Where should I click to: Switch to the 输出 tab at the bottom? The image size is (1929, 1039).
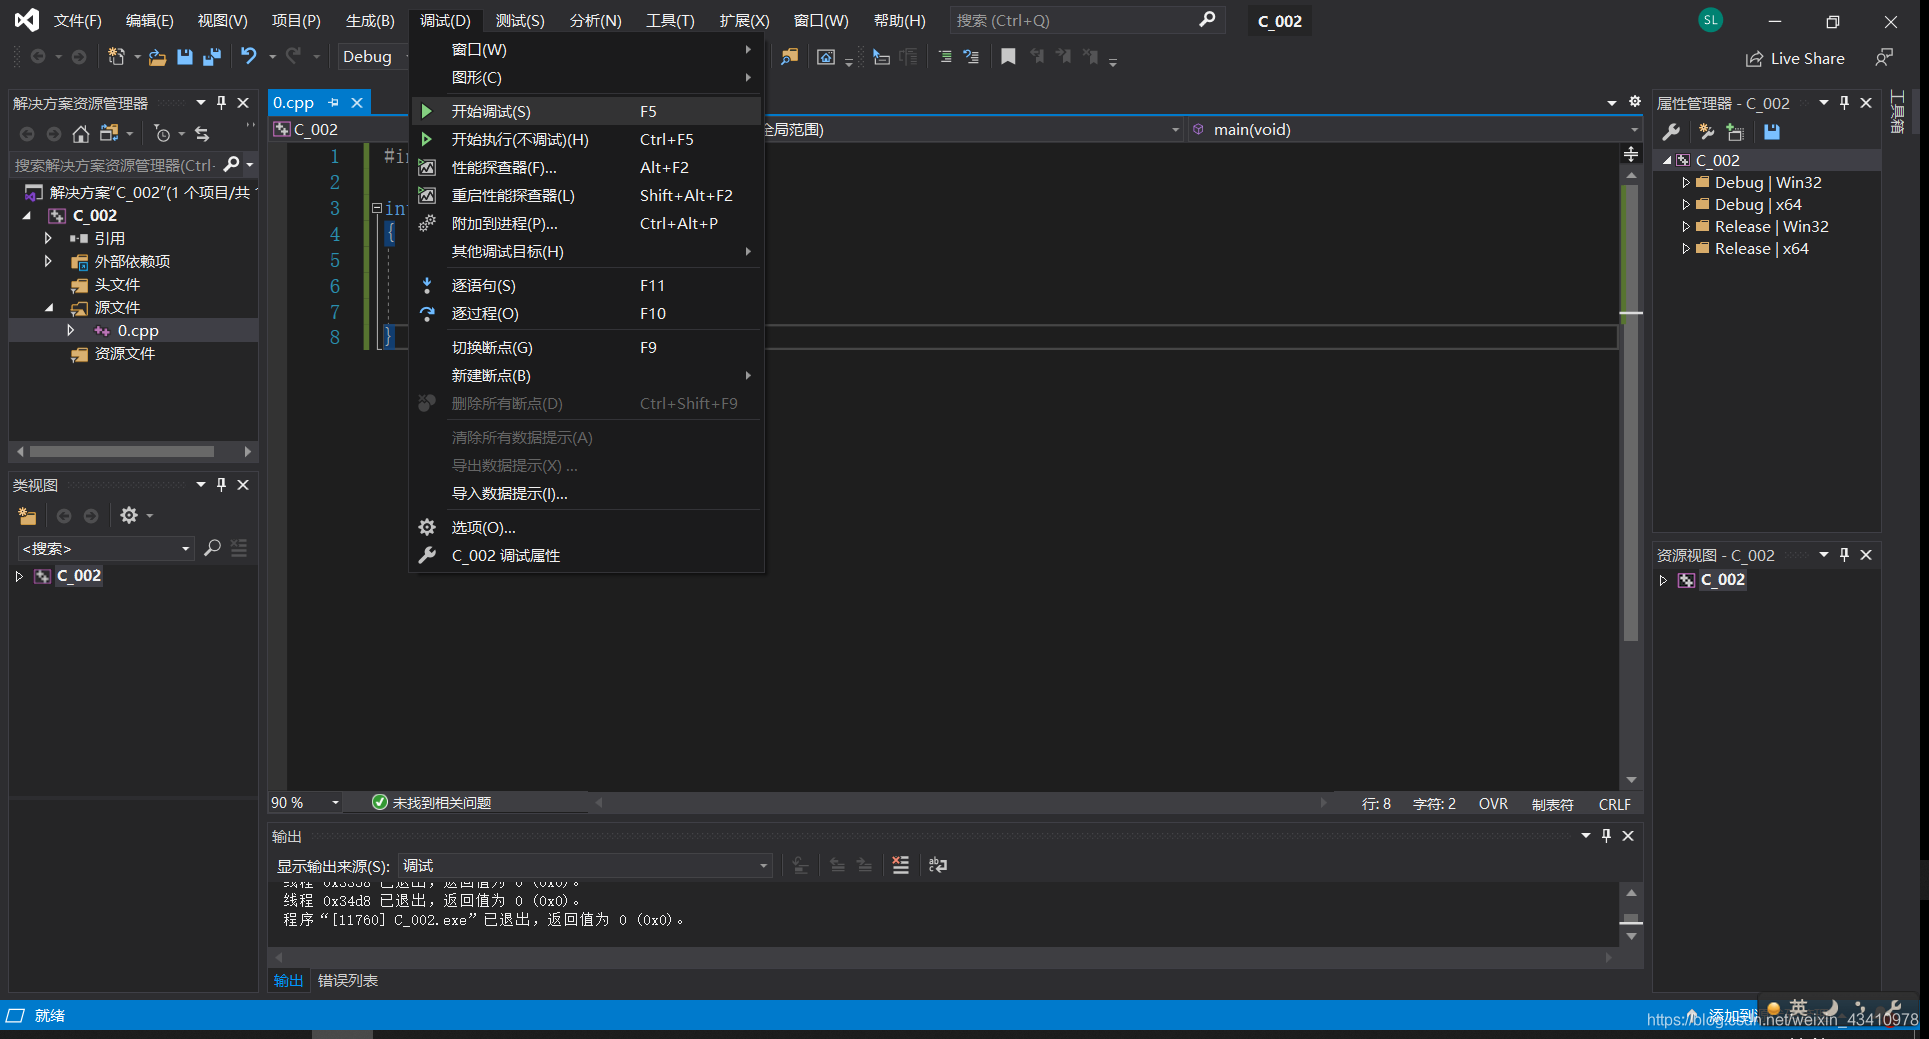(x=288, y=981)
